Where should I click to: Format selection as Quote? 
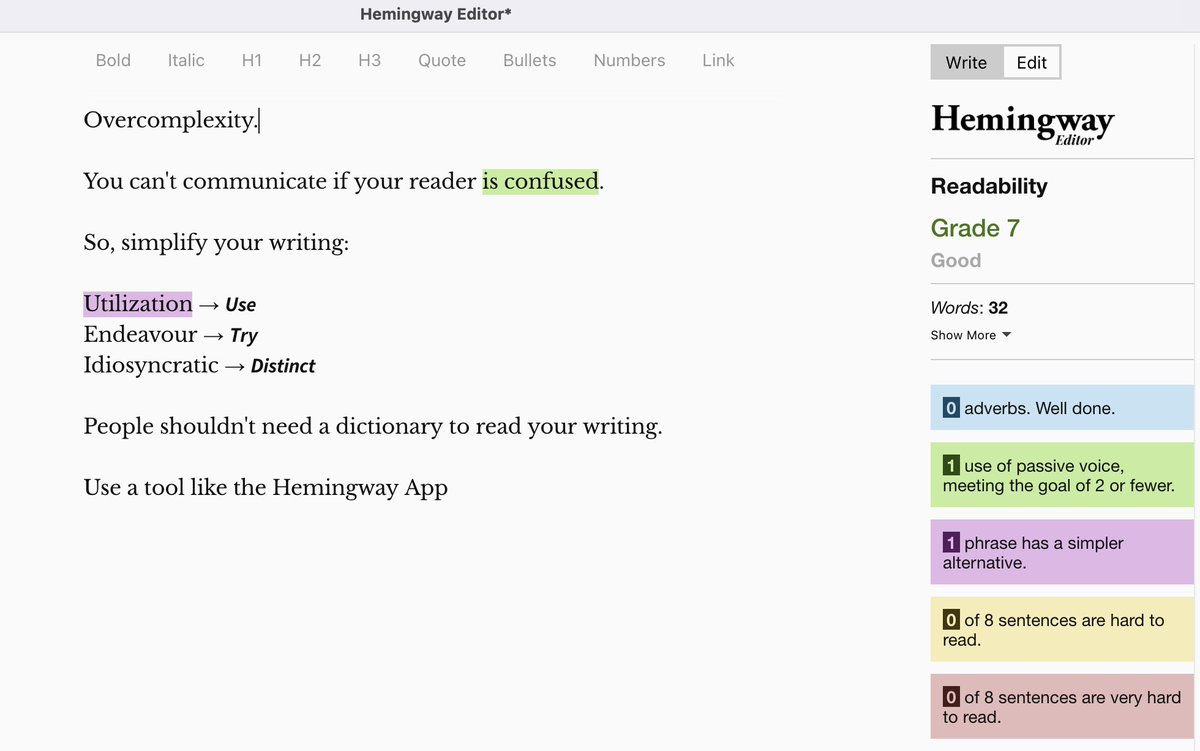pyautogui.click(x=442, y=60)
